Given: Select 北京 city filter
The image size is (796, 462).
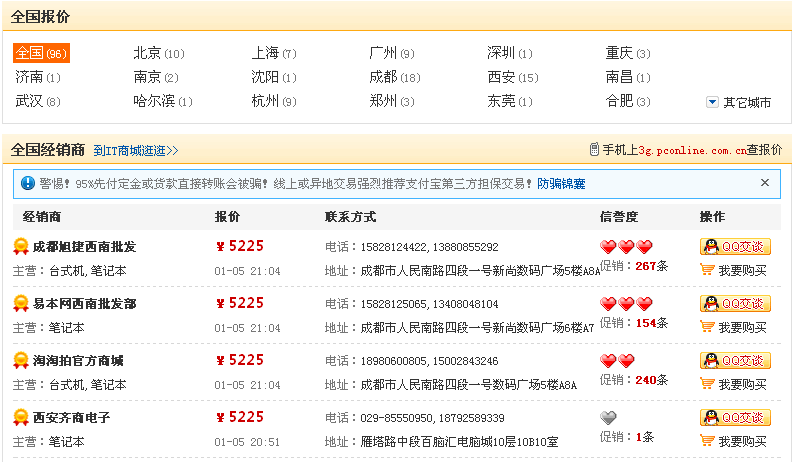Looking at the screenshot, I should 147,53.
